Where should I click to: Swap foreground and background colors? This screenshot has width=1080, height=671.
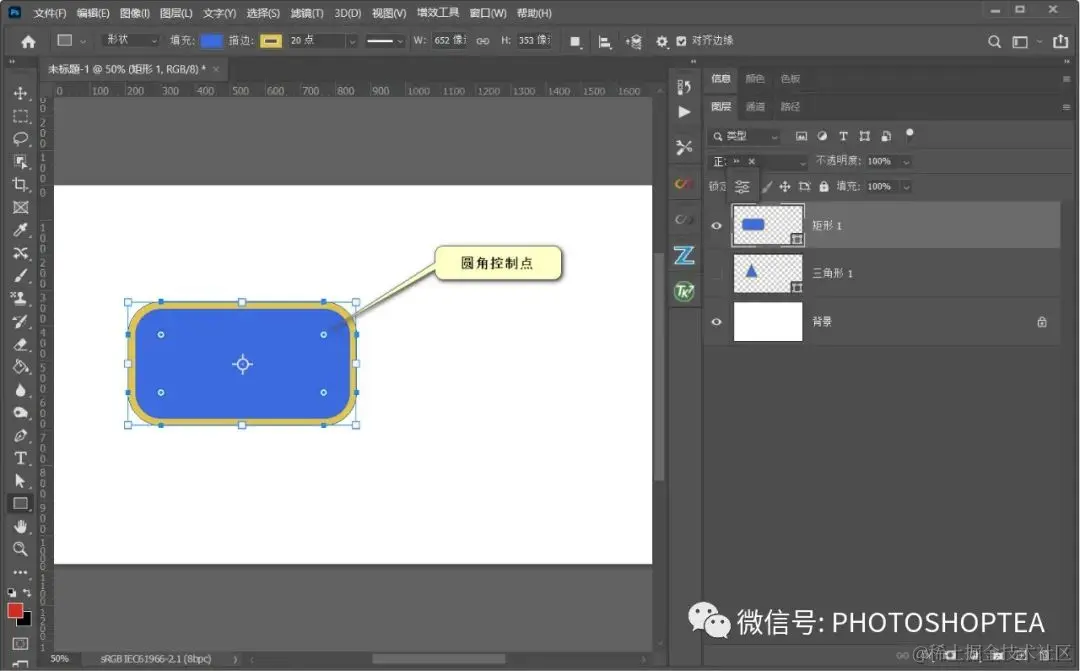(x=28, y=592)
